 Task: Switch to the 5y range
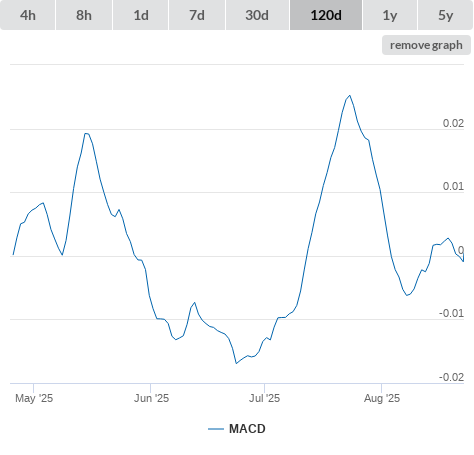[445, 15]
